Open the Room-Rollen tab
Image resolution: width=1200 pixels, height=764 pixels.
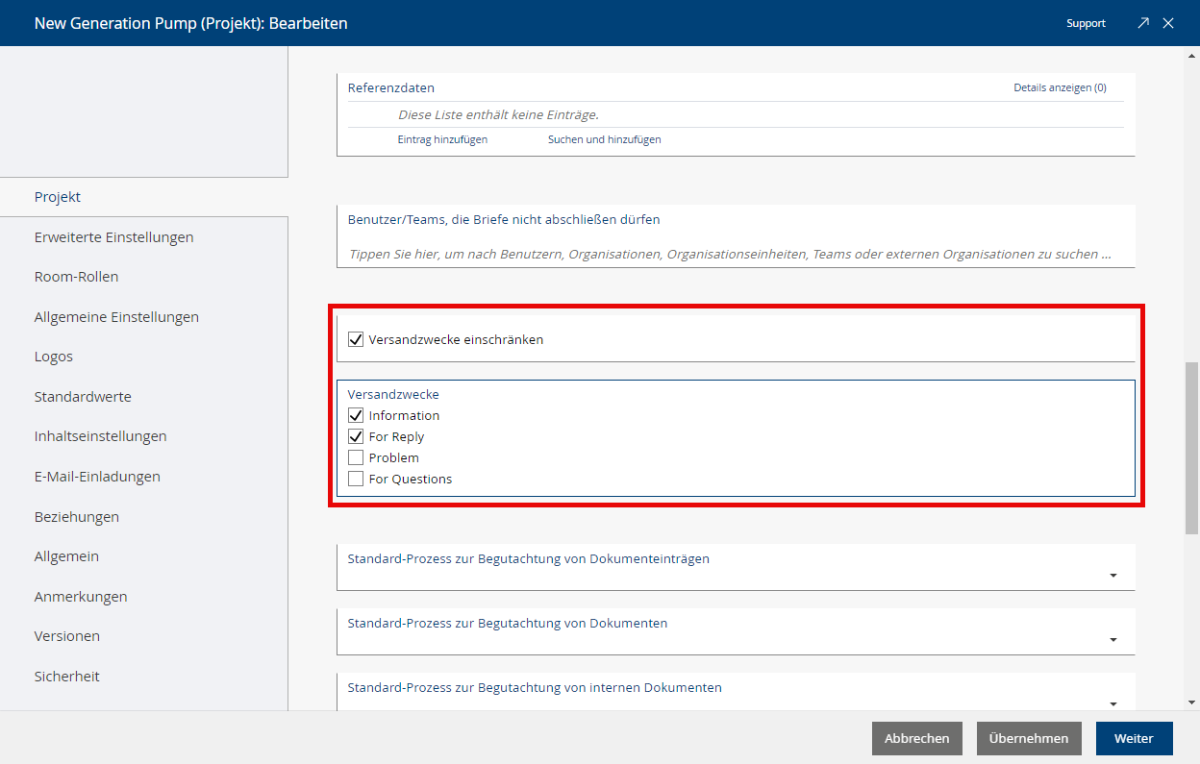76,277
